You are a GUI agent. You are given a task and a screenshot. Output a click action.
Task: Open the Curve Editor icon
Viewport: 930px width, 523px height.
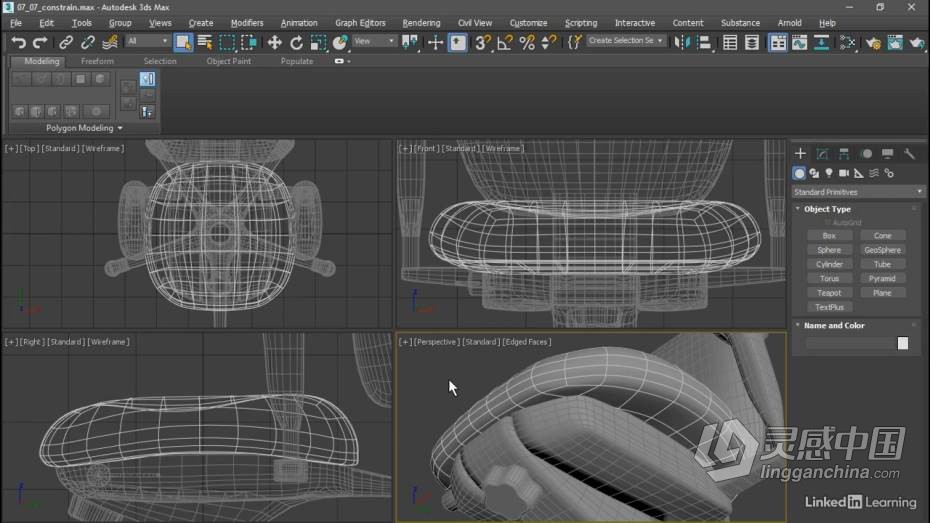tap(800, 42)
